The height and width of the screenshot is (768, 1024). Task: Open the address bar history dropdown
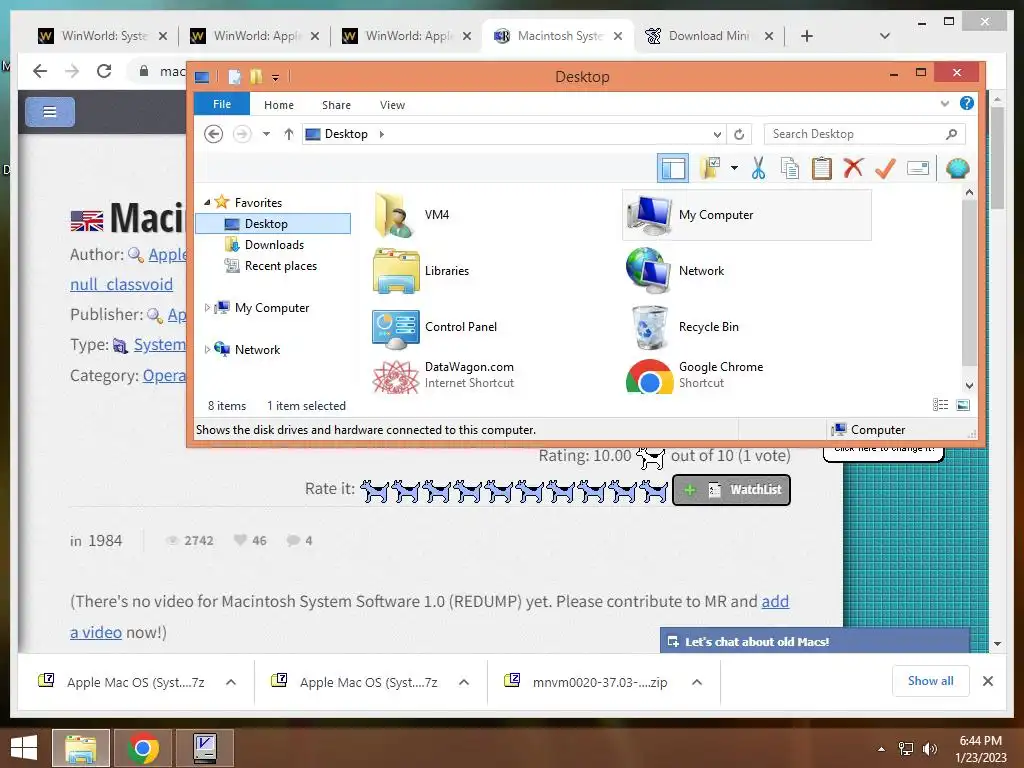tap(717, 135)
